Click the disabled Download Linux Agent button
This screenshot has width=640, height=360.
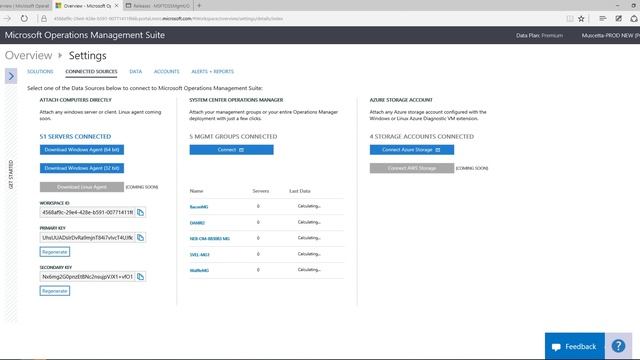(x=82, y=187)
